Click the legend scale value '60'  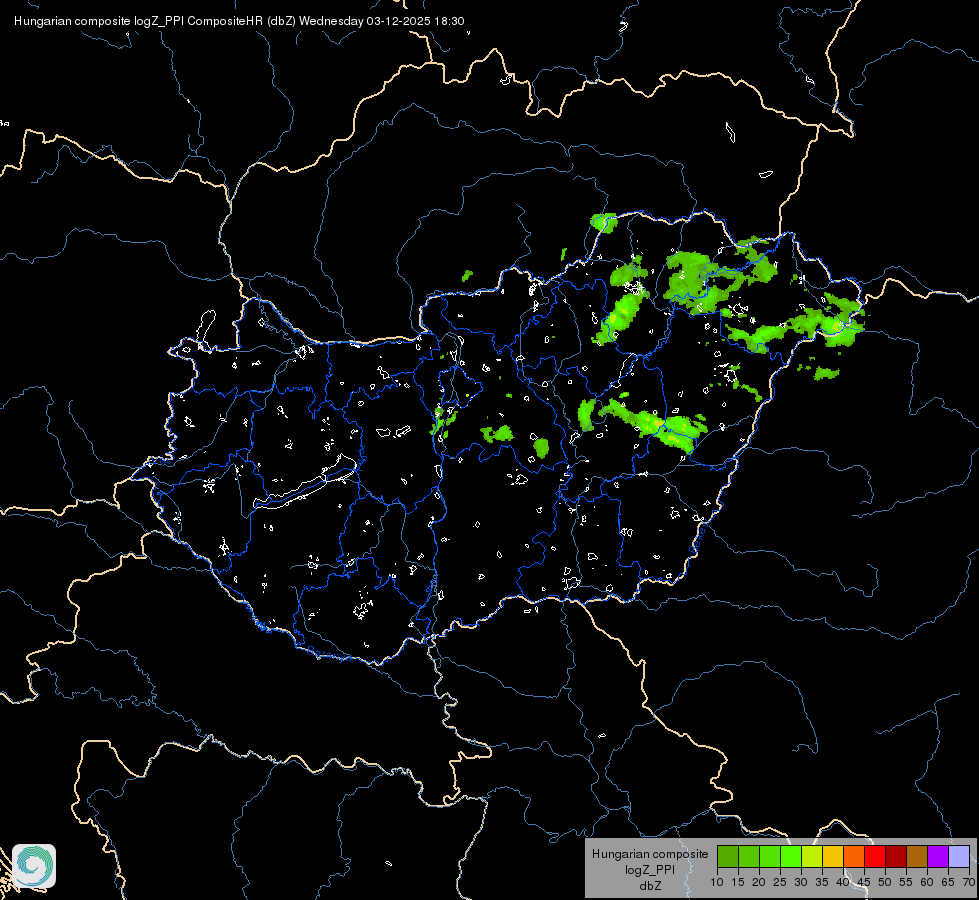coord(927,883)
